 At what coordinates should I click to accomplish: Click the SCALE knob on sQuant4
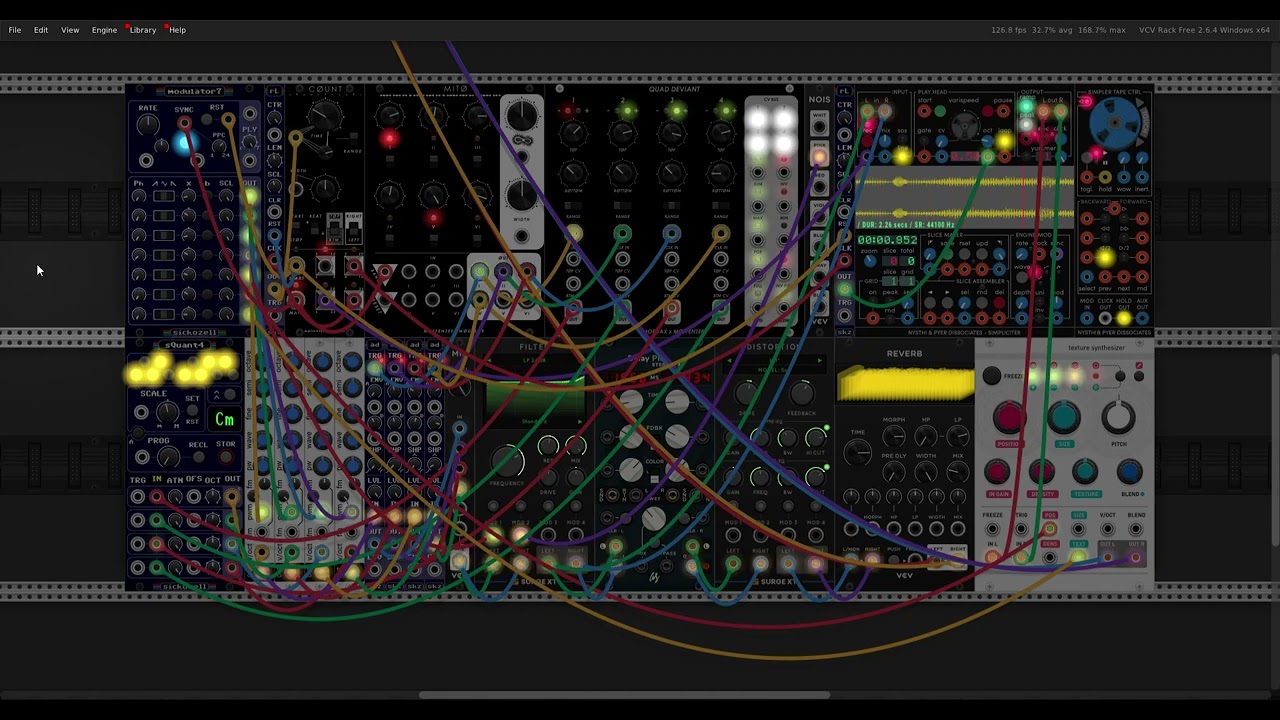(168, 412)
